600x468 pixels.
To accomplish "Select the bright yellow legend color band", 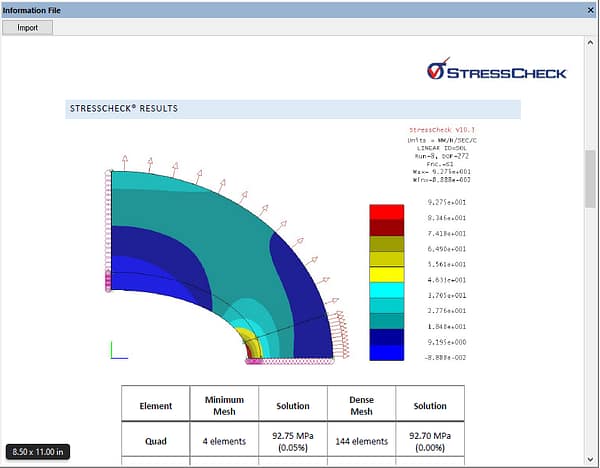I will (x=386, y=274).
